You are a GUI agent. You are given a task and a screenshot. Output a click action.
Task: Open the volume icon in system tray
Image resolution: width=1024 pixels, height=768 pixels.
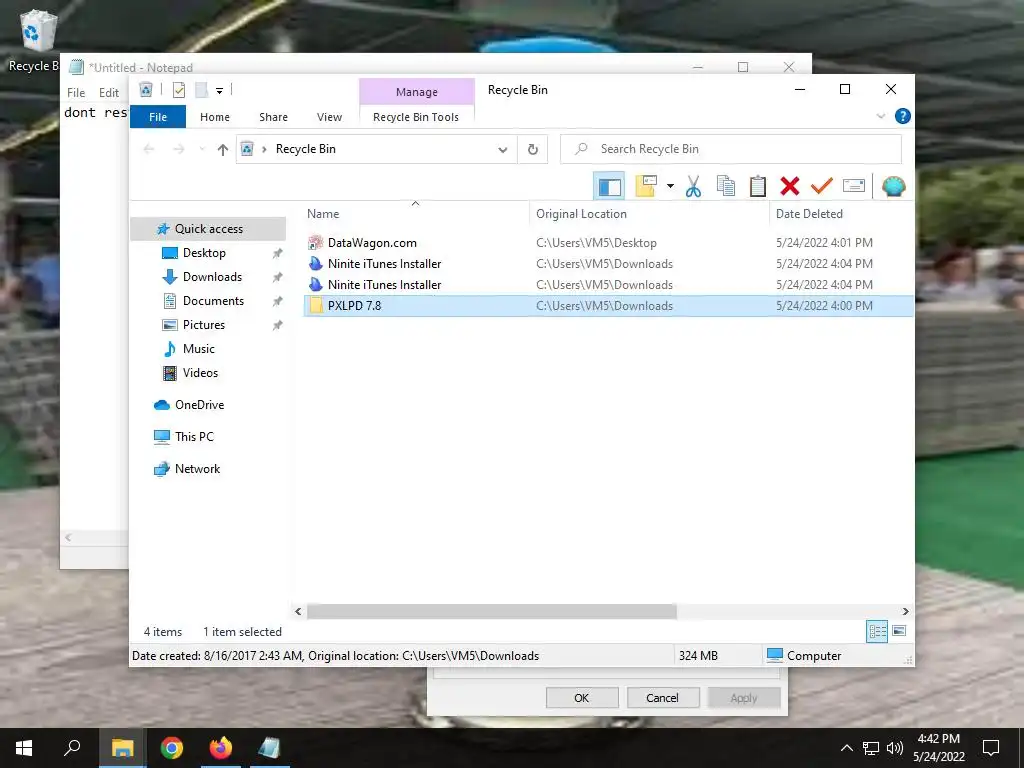[894, 748]
